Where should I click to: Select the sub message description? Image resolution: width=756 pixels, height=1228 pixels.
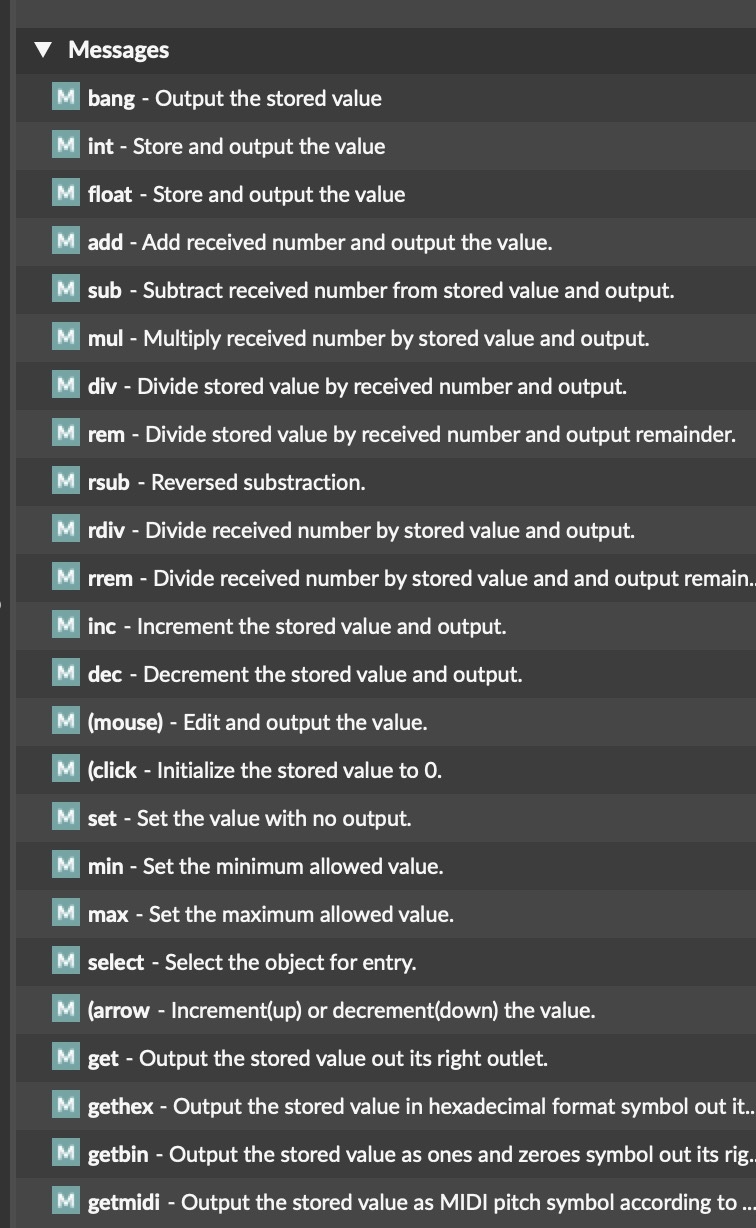(x=408, y=290)
